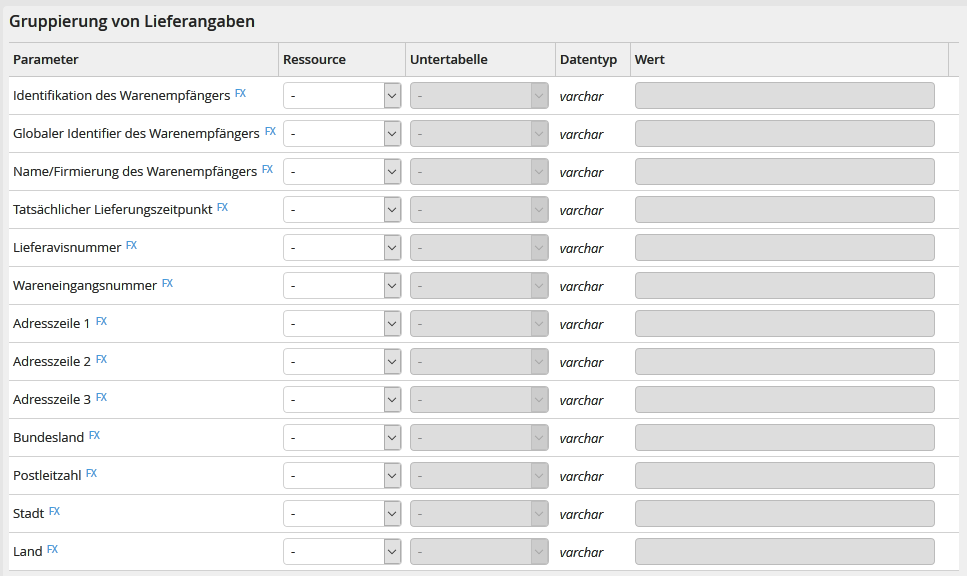The height and width of the screenshot is (576, 967).
Task: Click FX icon next to Identifikation des Warenempfängers
Action: pos(240,94)
